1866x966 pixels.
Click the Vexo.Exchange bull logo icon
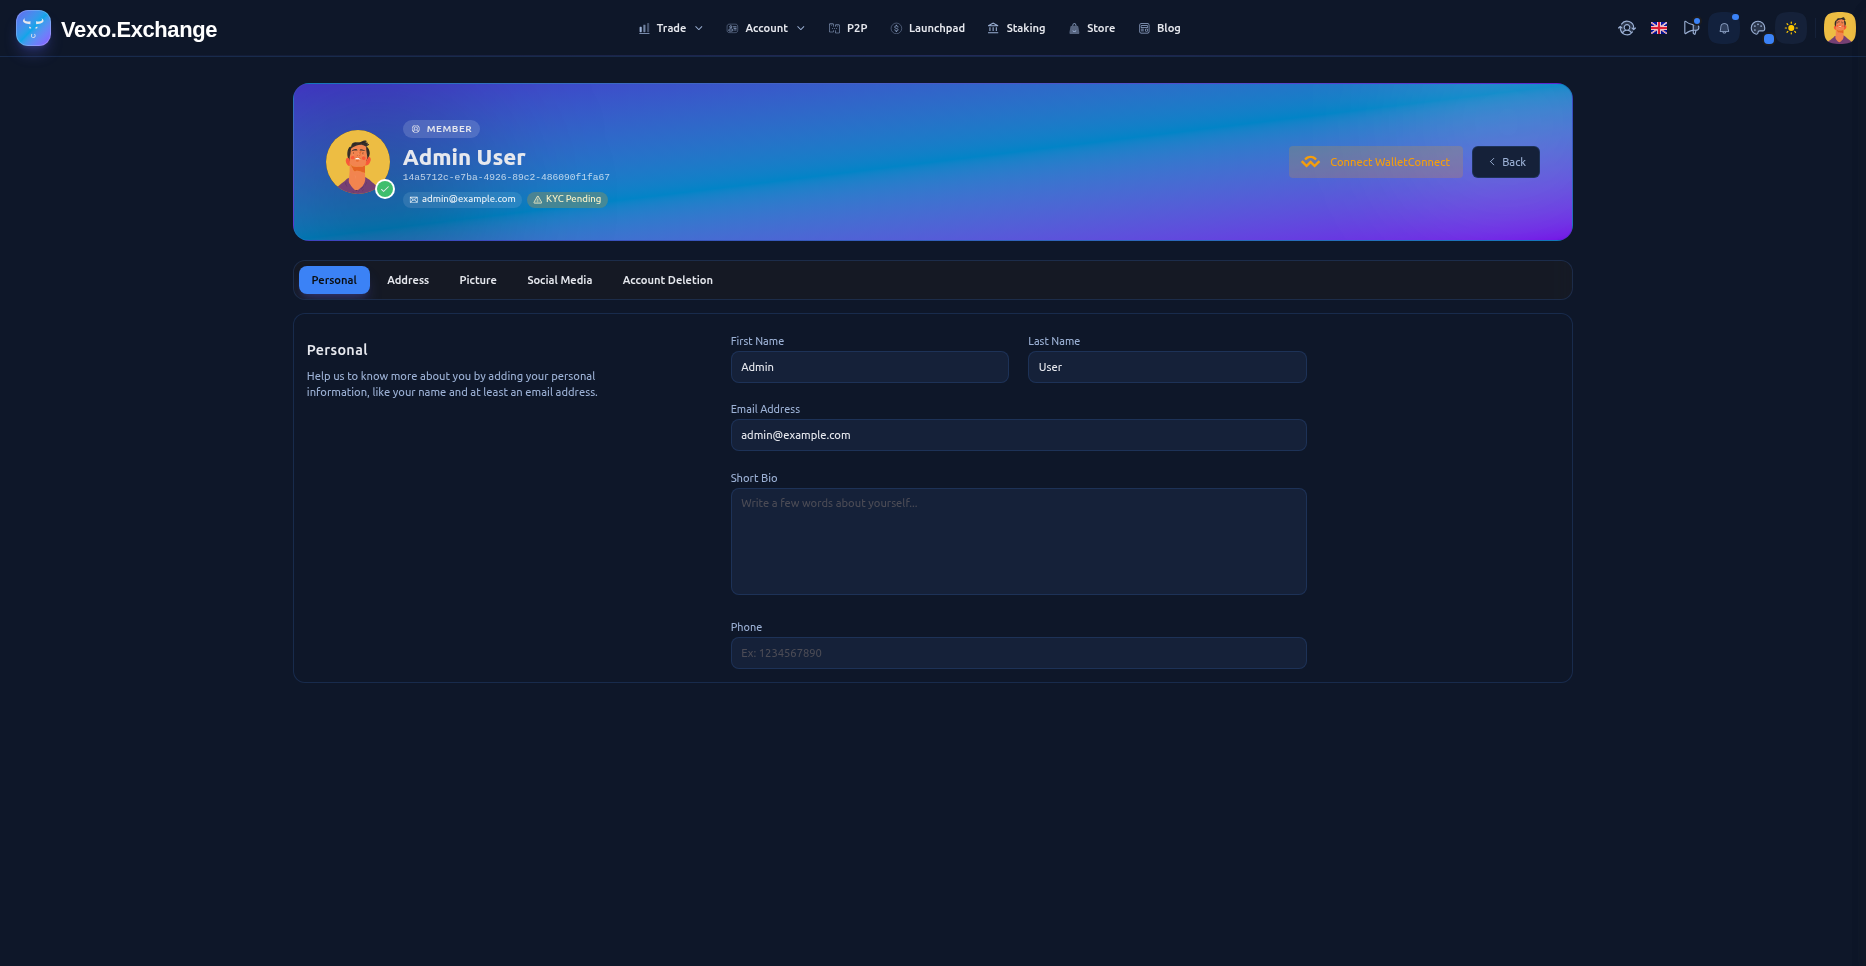33,28
